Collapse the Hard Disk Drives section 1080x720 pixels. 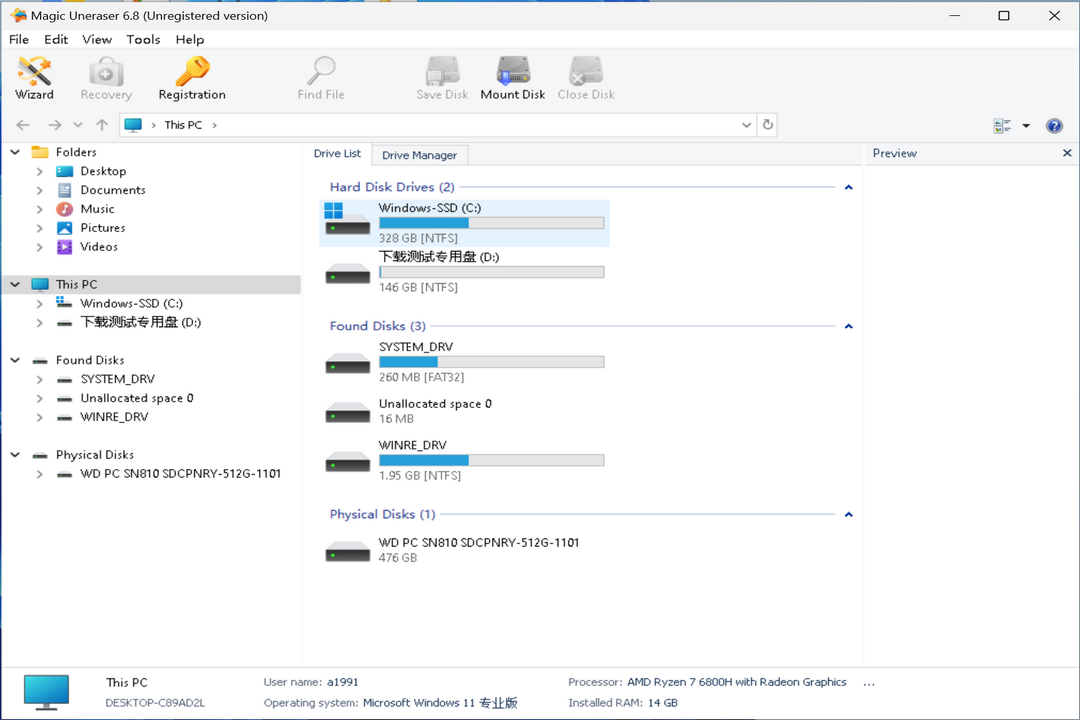(849, 187)
